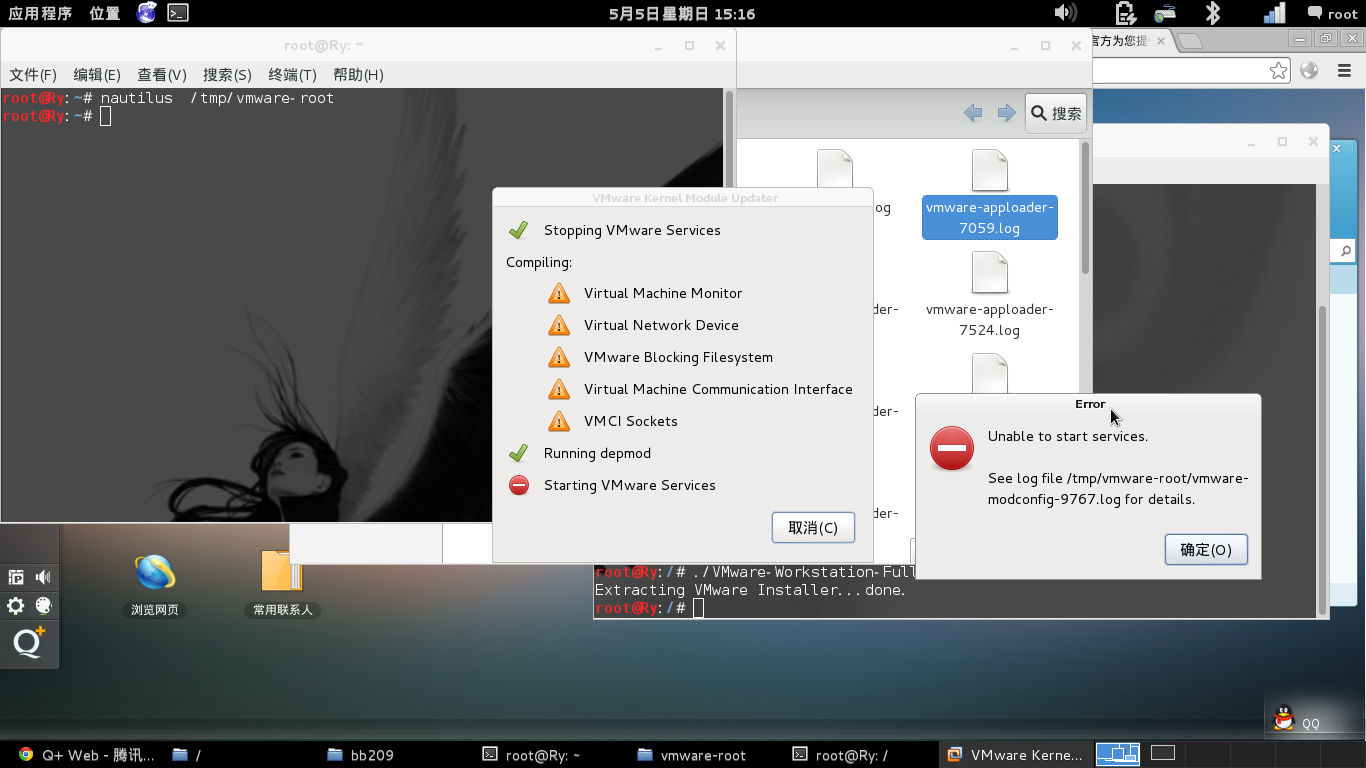
Task: Open the chat bubble icon next to root
Action: click(1314, 13)
